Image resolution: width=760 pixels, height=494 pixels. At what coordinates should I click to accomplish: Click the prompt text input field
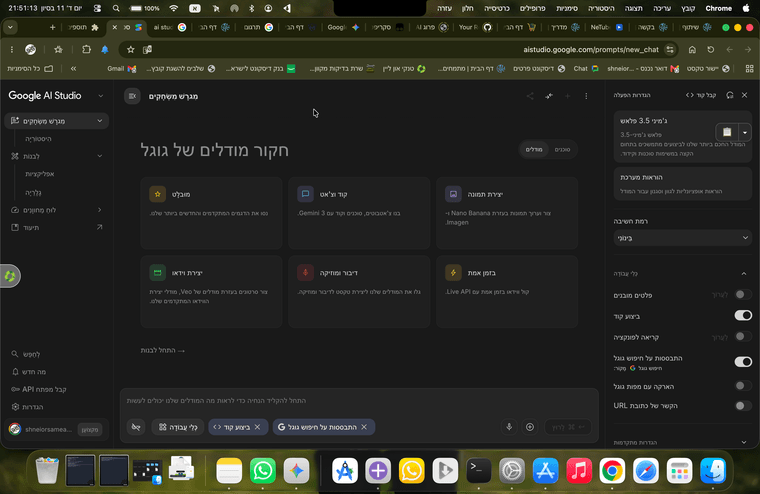pos(359,400)
